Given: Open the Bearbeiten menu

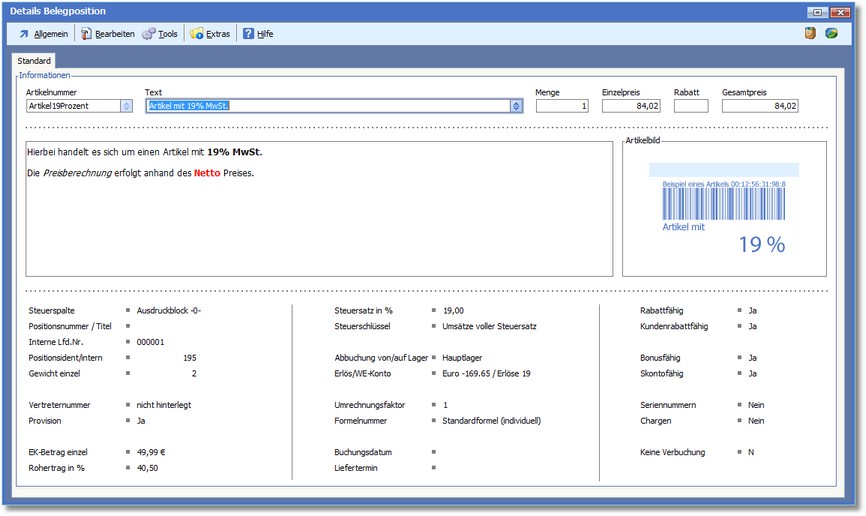Looking at the screenshot, I should 114,34.
